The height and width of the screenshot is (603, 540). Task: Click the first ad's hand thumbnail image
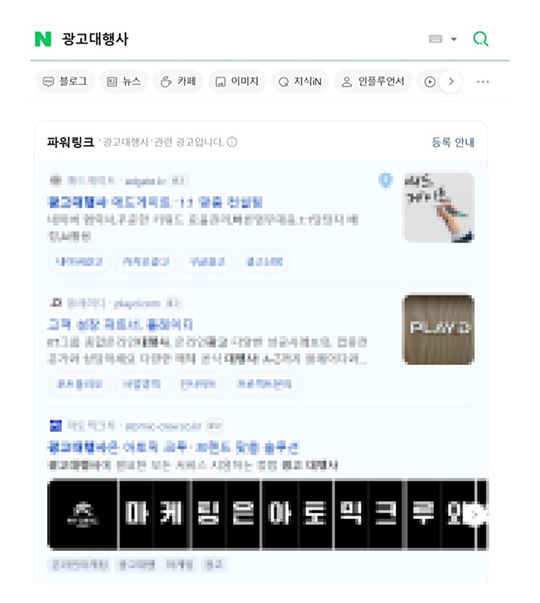pos(438,207)
